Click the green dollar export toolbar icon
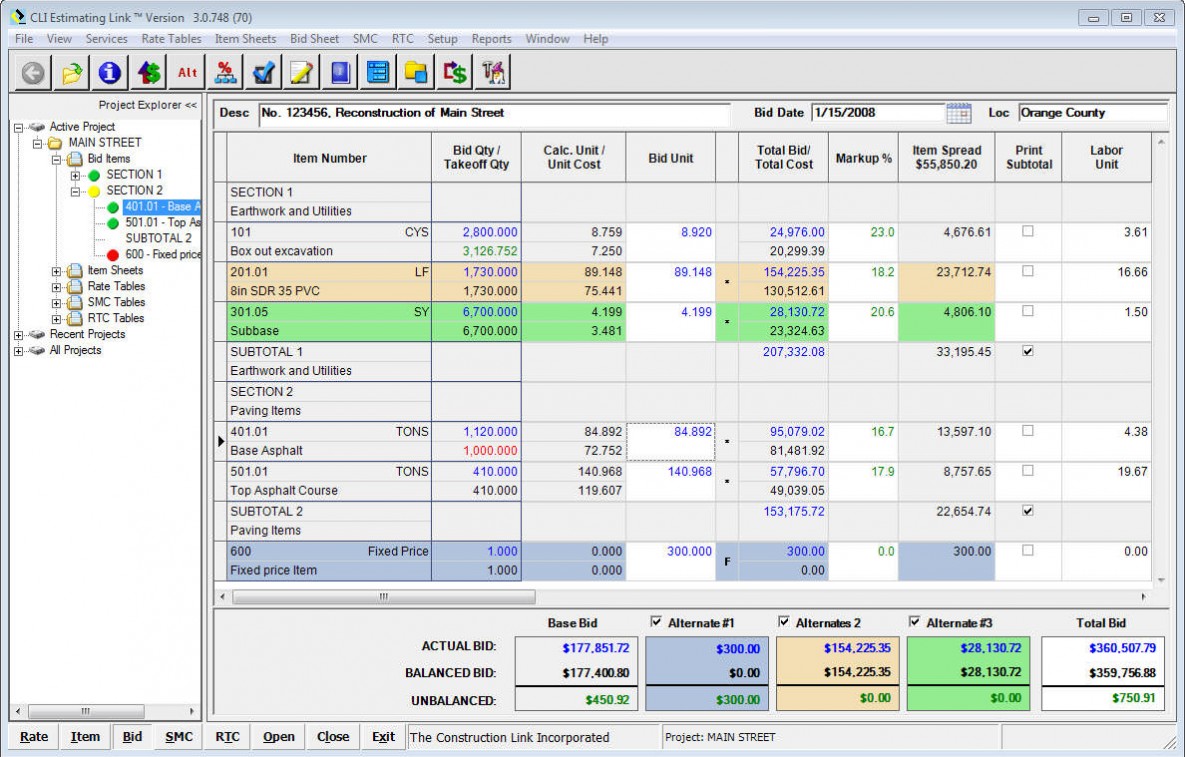The height and width of the screenshot is (757, 1185). click(x=455, y=73)
